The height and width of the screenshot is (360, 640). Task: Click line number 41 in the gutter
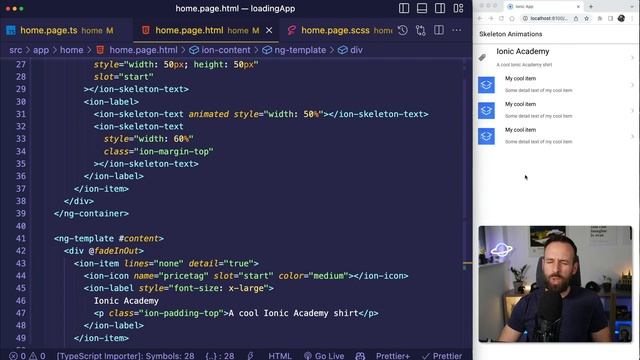click(21, 238)
